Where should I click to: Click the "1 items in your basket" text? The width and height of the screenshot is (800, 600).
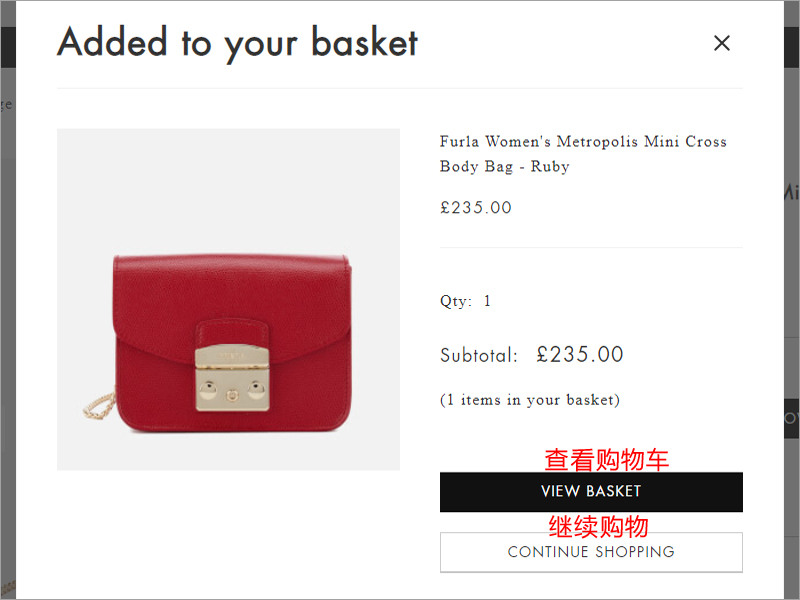click(x=530, y=400)
